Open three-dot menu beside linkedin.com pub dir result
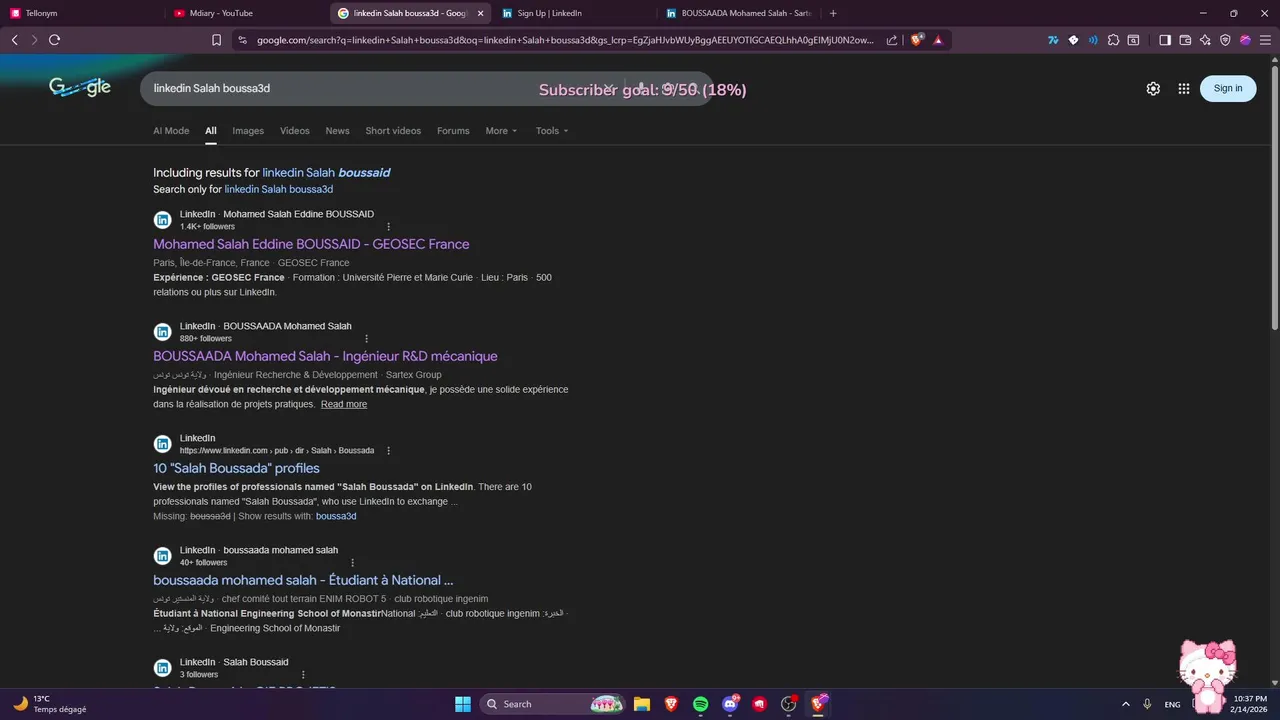 tap(389, 450)
